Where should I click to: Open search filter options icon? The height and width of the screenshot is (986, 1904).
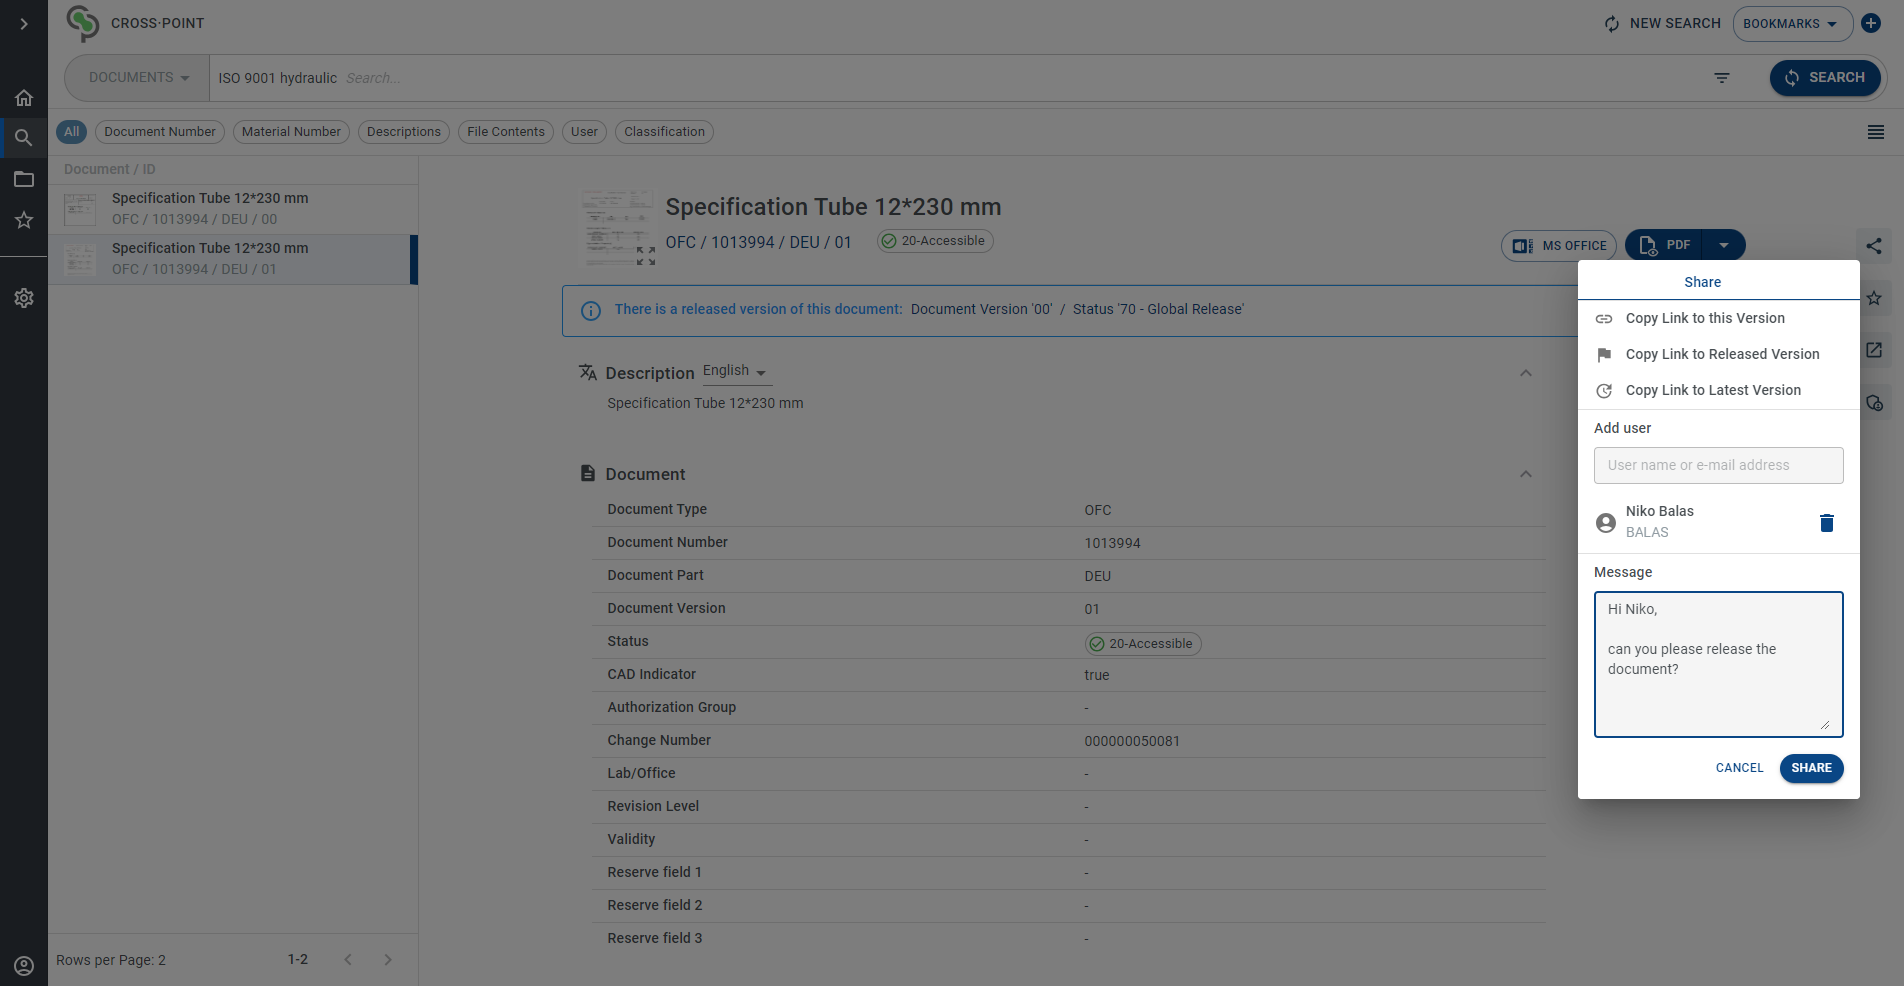click(1722, 78)
